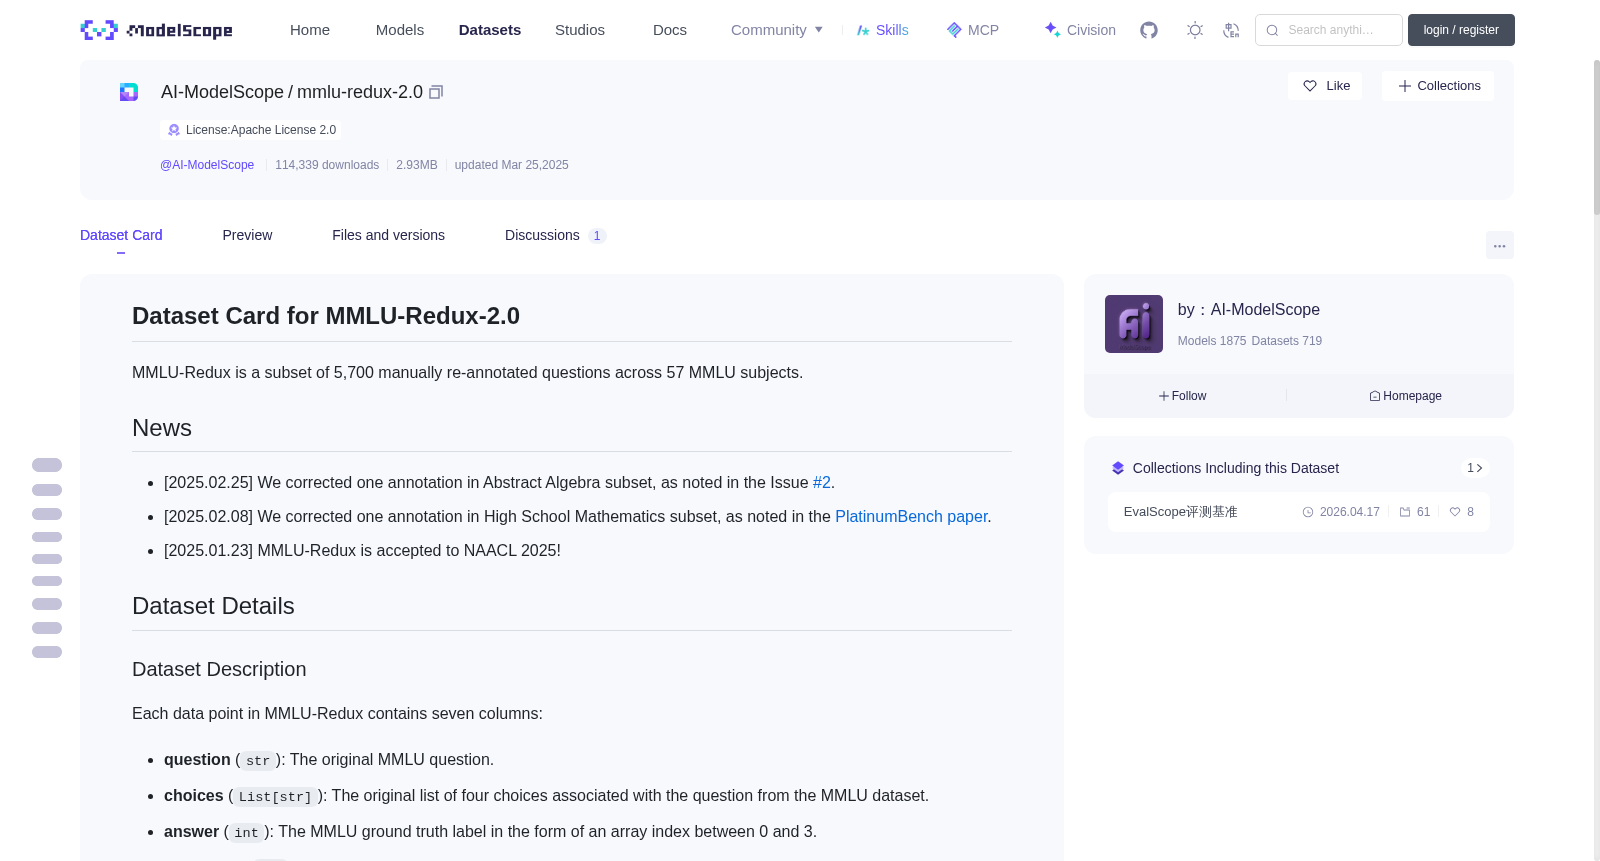Open the Models section
The width and height of the screenshot is (1600, 861).
[400, 30]
